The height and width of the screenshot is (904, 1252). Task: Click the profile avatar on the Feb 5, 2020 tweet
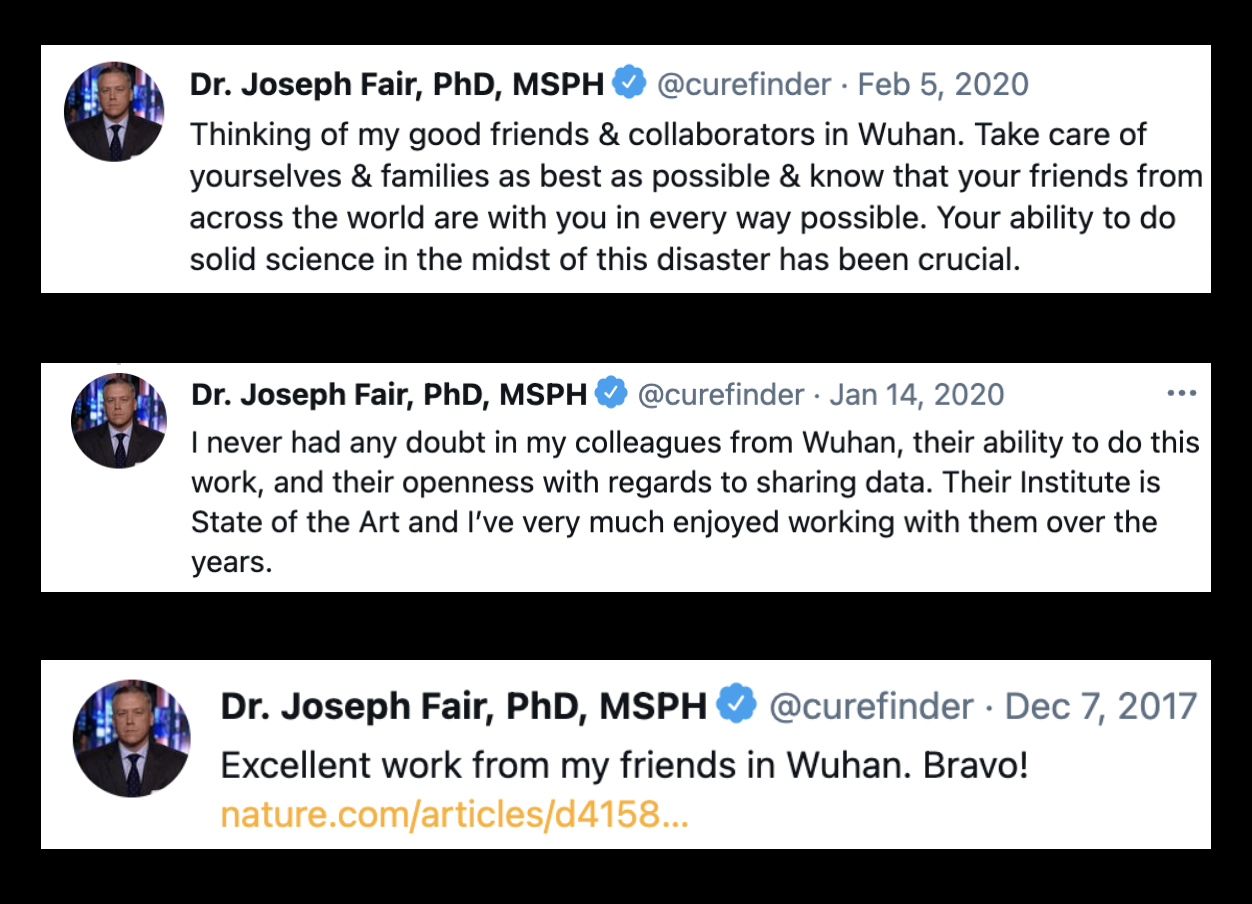click(x=114, y=112)
